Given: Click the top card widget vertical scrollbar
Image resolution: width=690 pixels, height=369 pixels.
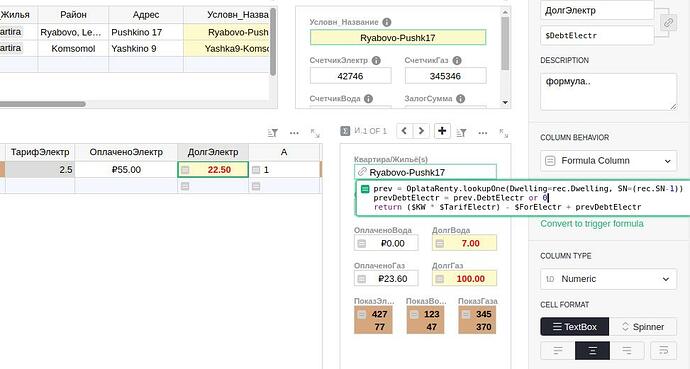Looking at the screenshot, I should (x=505, y=44).
